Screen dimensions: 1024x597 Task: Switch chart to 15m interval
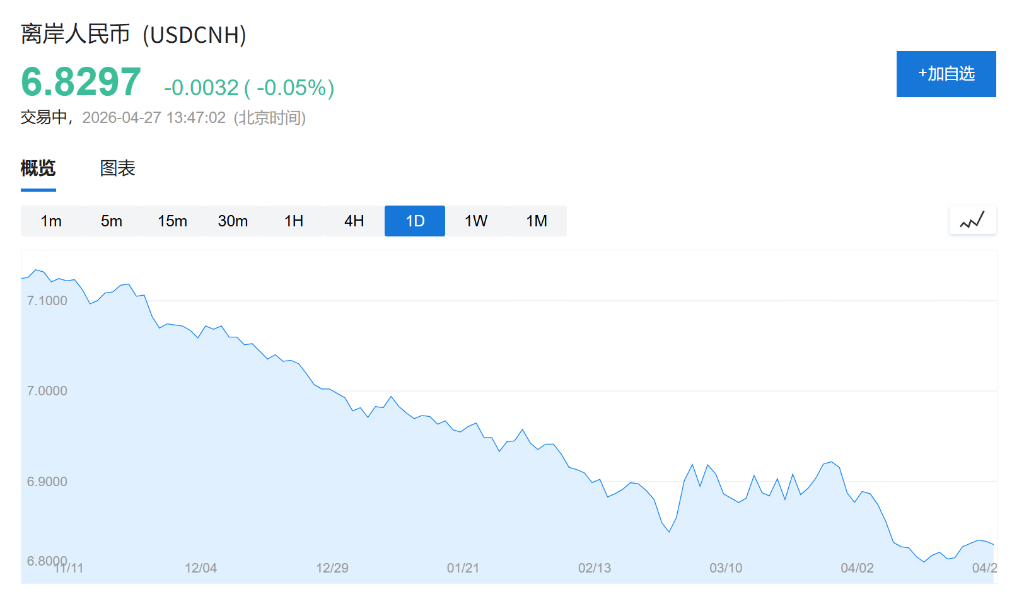click(172, 221)
